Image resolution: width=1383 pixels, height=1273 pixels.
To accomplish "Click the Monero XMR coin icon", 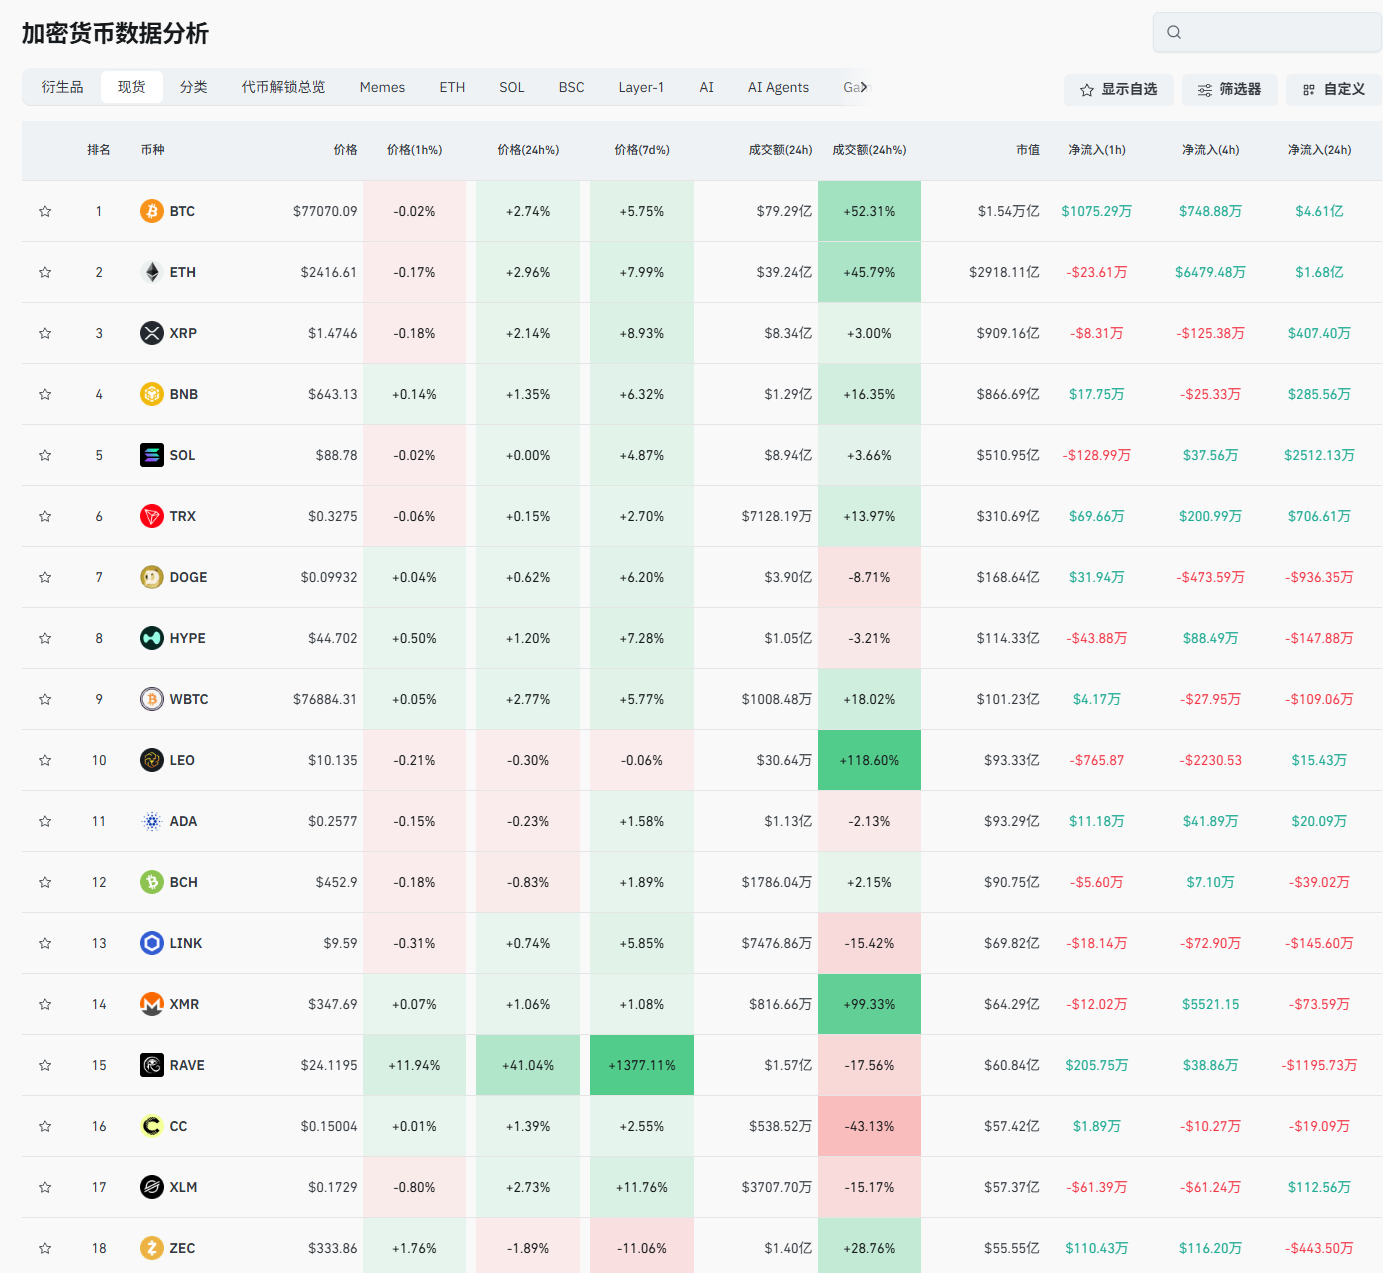I will 152,1004.
